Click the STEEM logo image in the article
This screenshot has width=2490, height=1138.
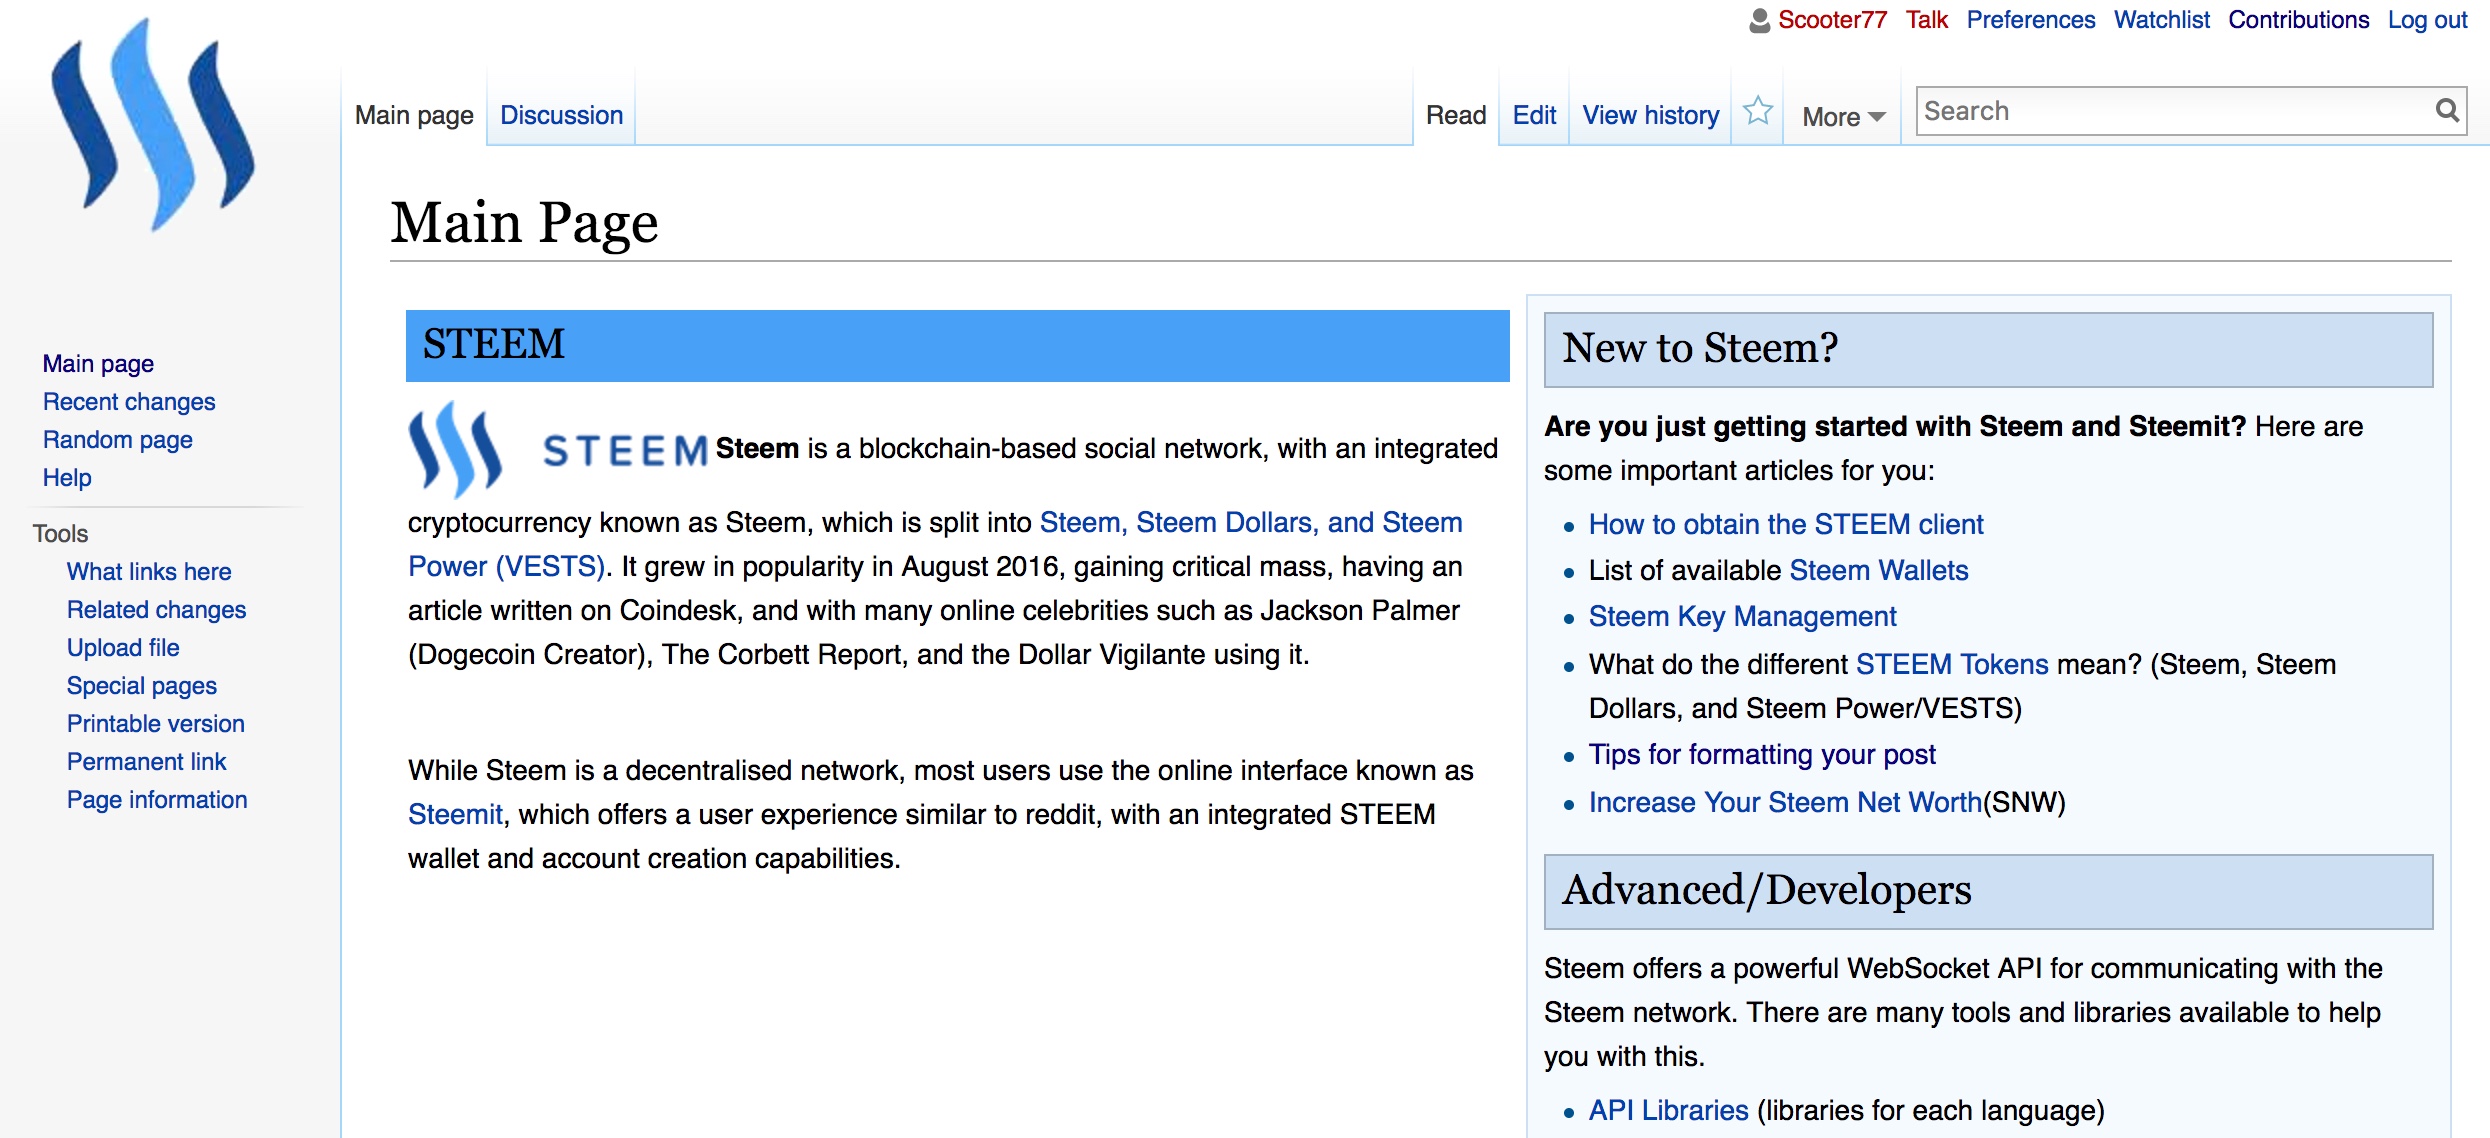558,450
